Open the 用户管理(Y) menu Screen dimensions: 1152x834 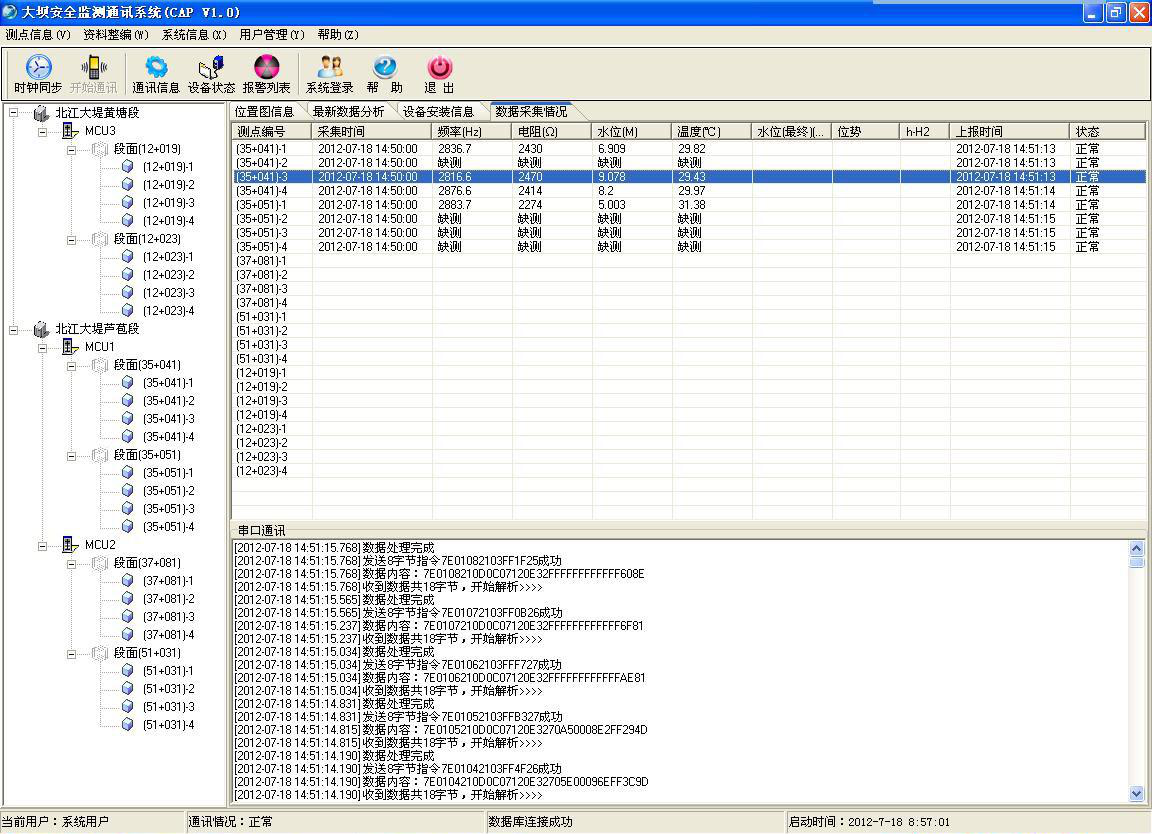(272, 35)
